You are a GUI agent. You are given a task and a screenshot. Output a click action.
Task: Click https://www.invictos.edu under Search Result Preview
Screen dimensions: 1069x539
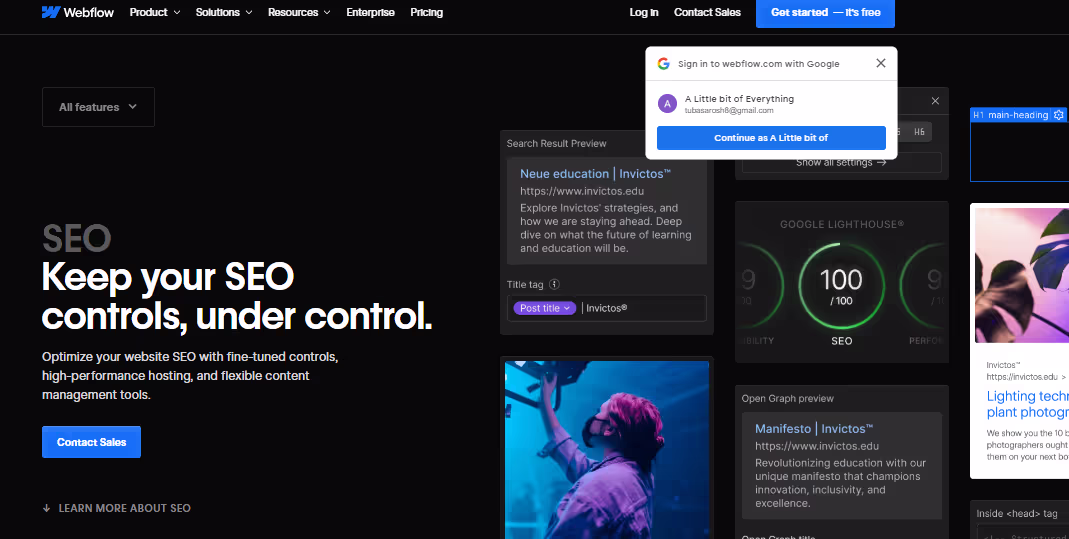pyautogui.click(x=582, y=191)
